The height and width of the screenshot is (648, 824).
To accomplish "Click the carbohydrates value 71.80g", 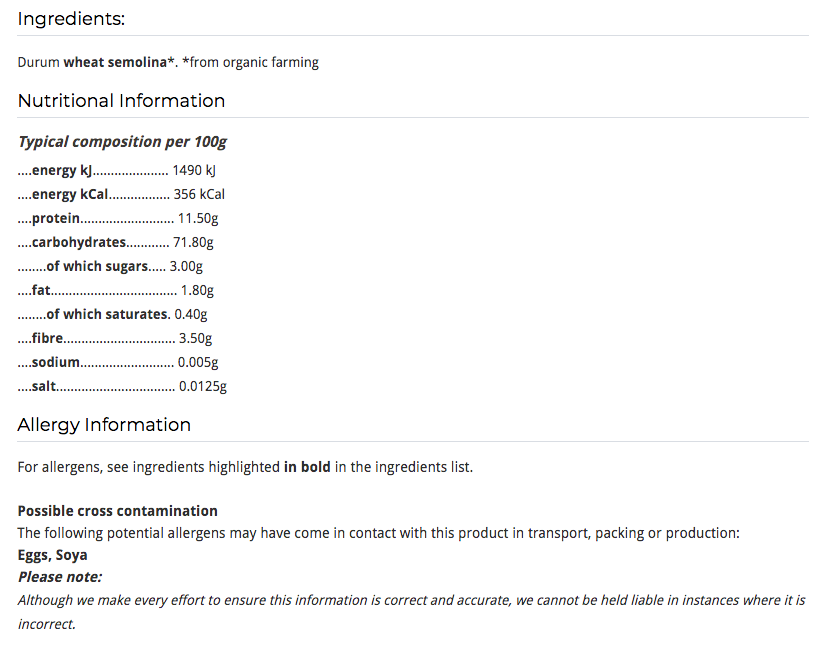I will pos(193,242).
